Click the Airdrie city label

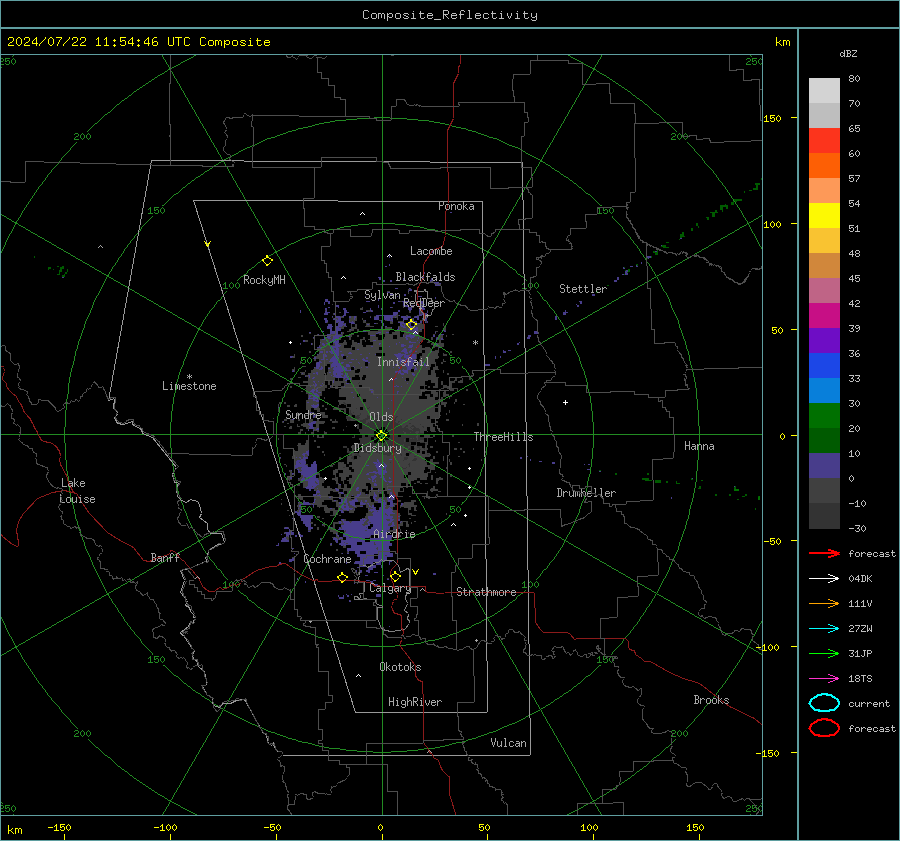pos(394,534)
